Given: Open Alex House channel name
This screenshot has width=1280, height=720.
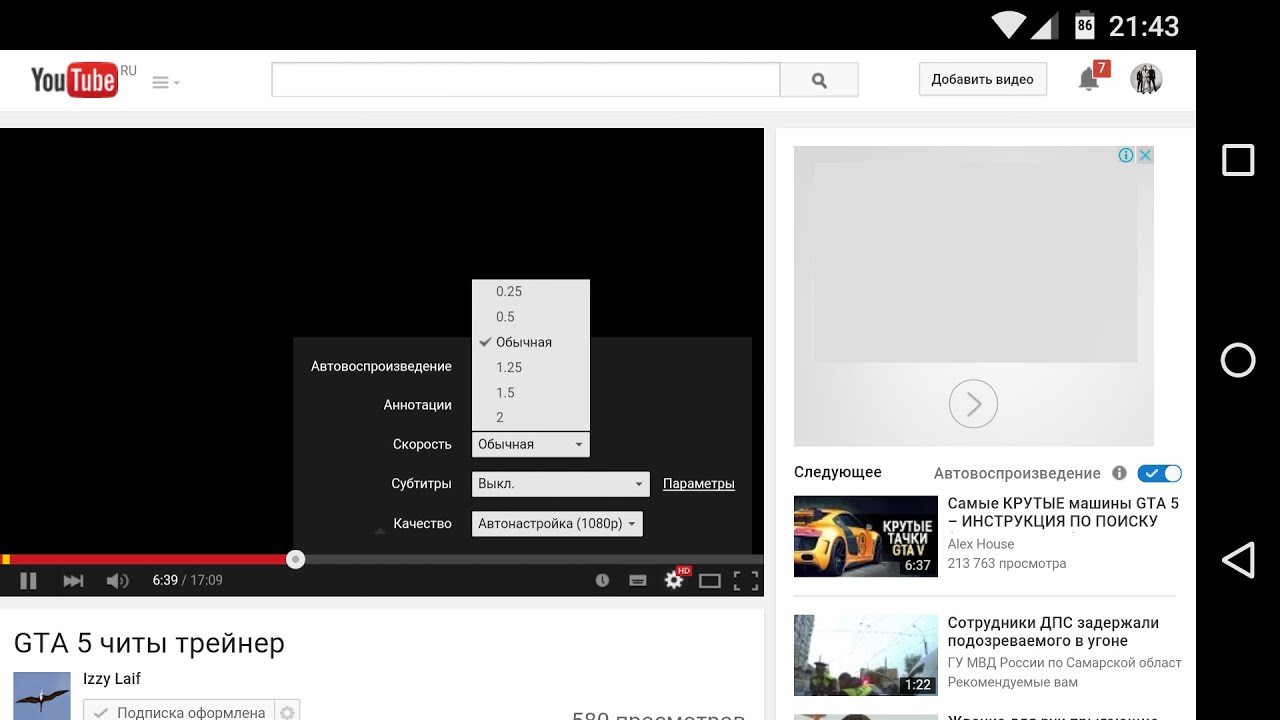Looking at the screenshot, I should pyautogui.click(x=981, y=544).
